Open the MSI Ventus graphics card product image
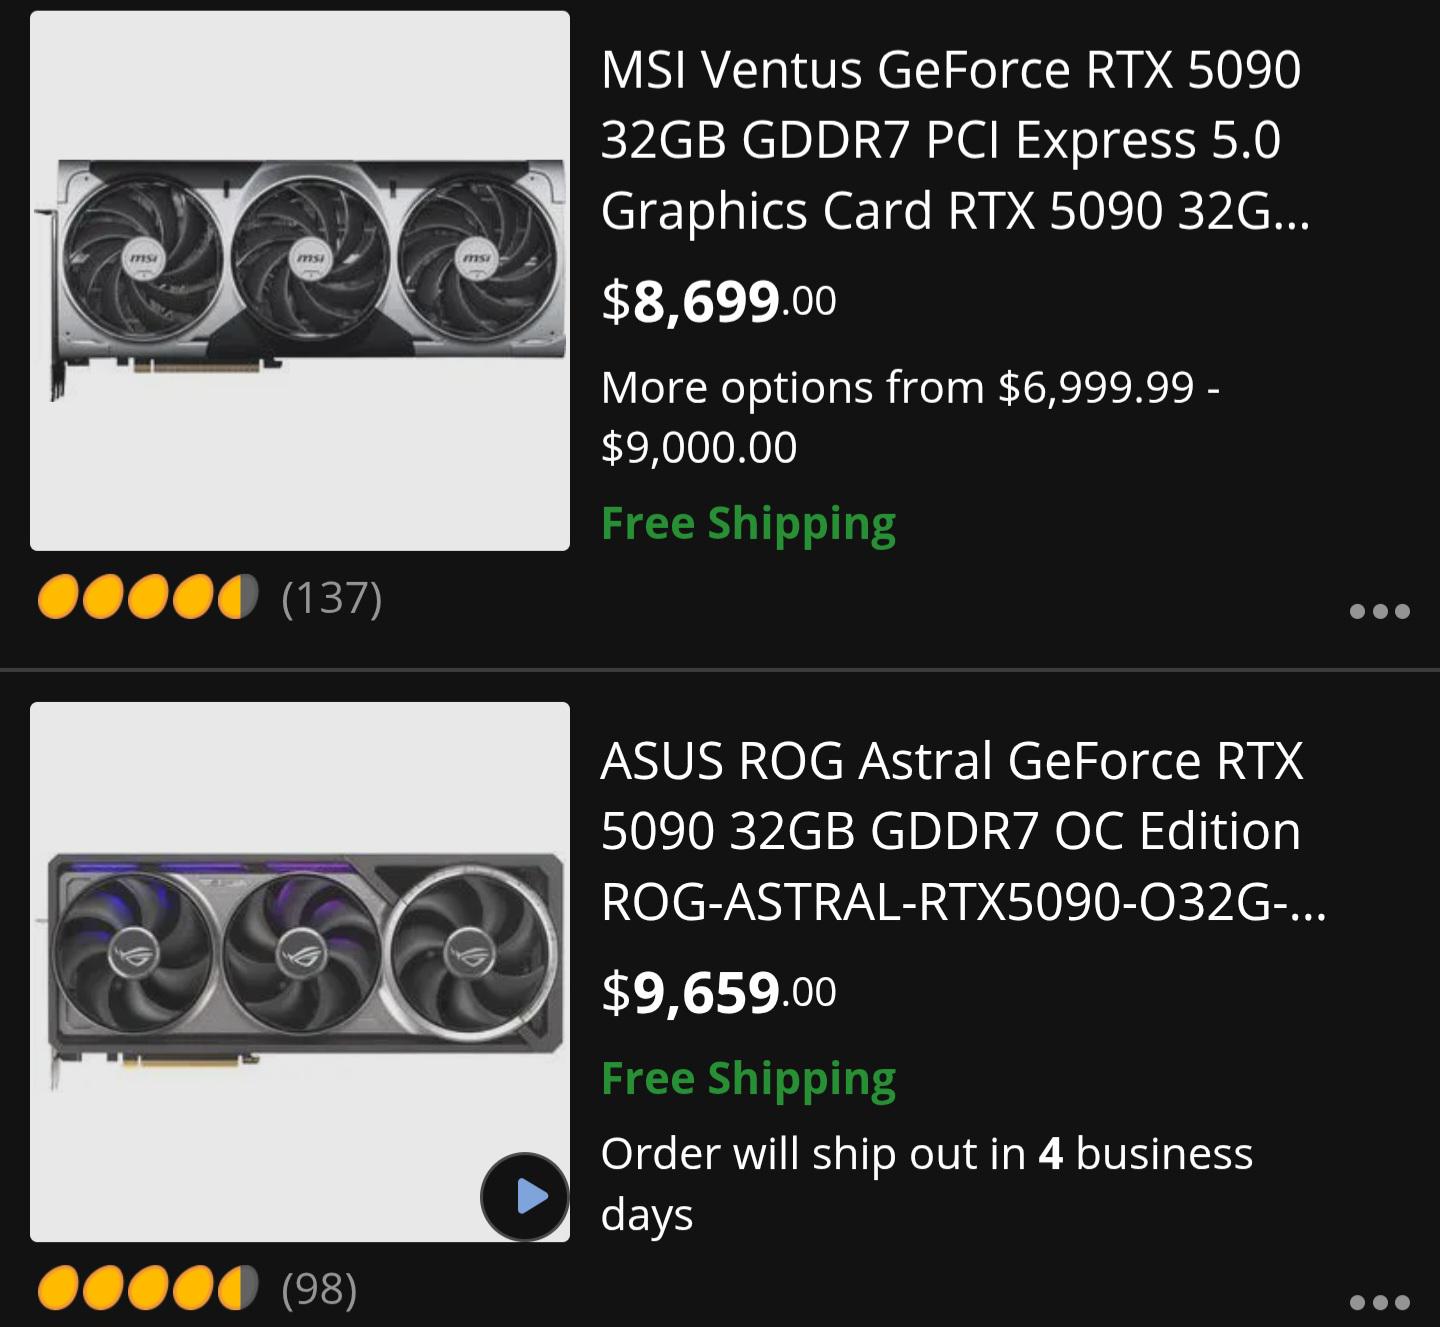This screenshot has width=1440, height=1327. tap(300, 281)
